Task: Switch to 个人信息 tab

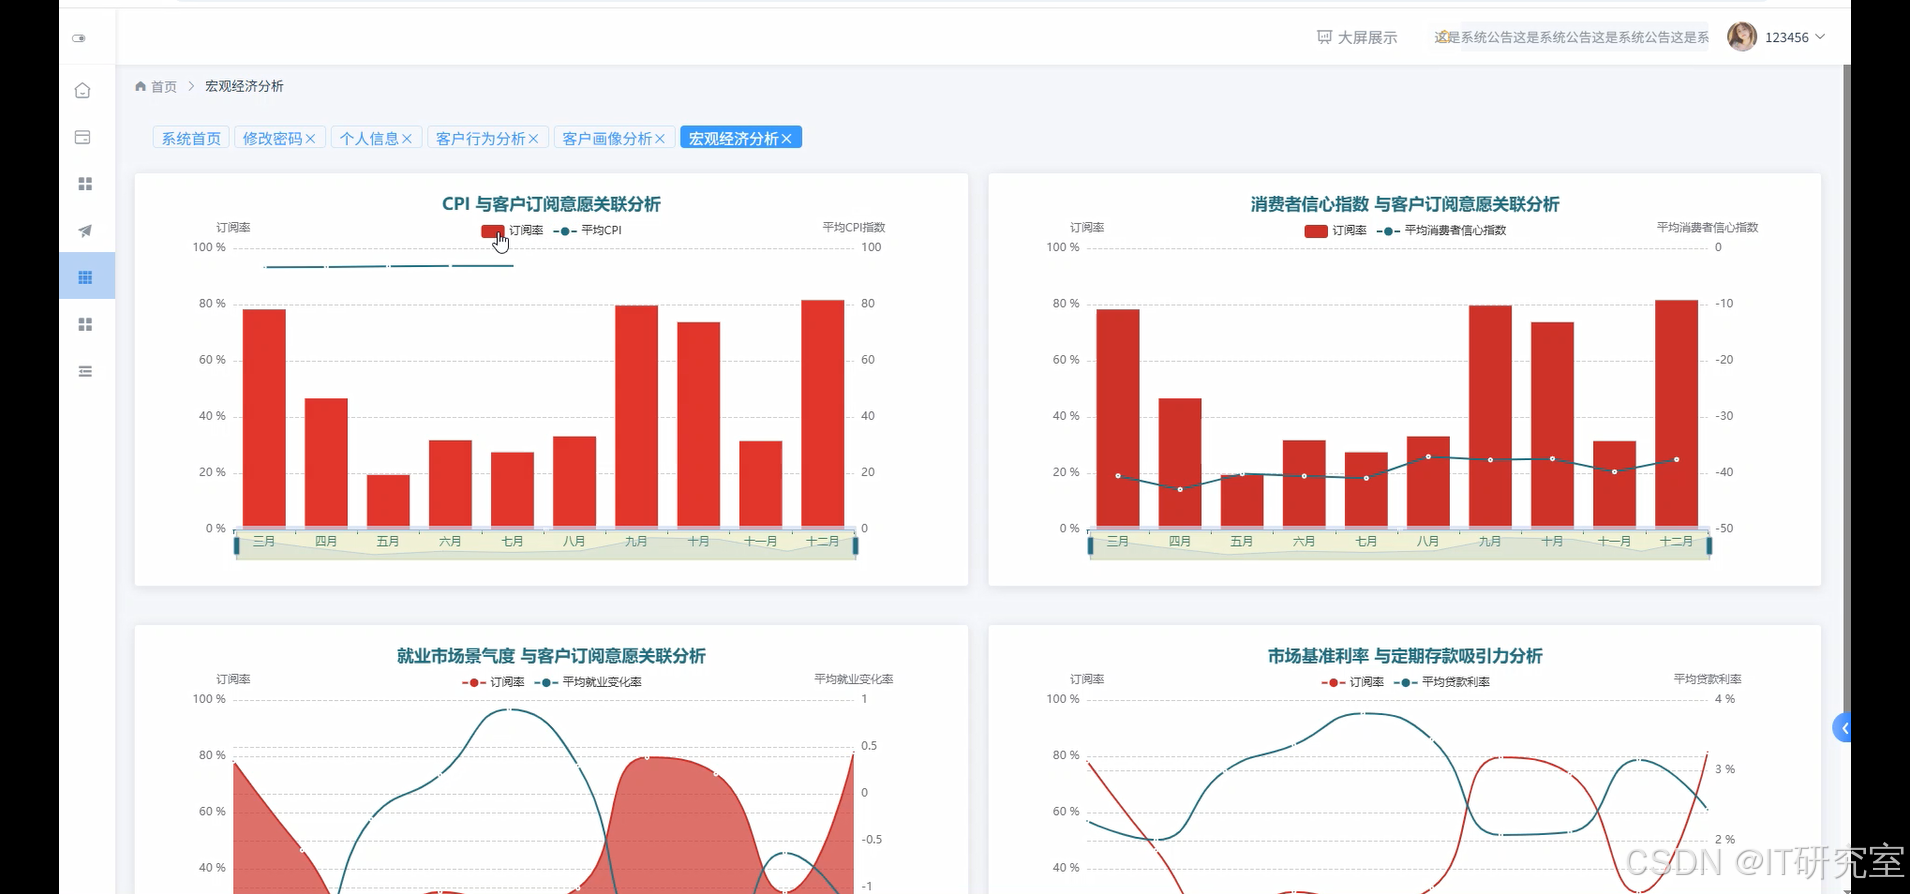Action: point(369,138)
